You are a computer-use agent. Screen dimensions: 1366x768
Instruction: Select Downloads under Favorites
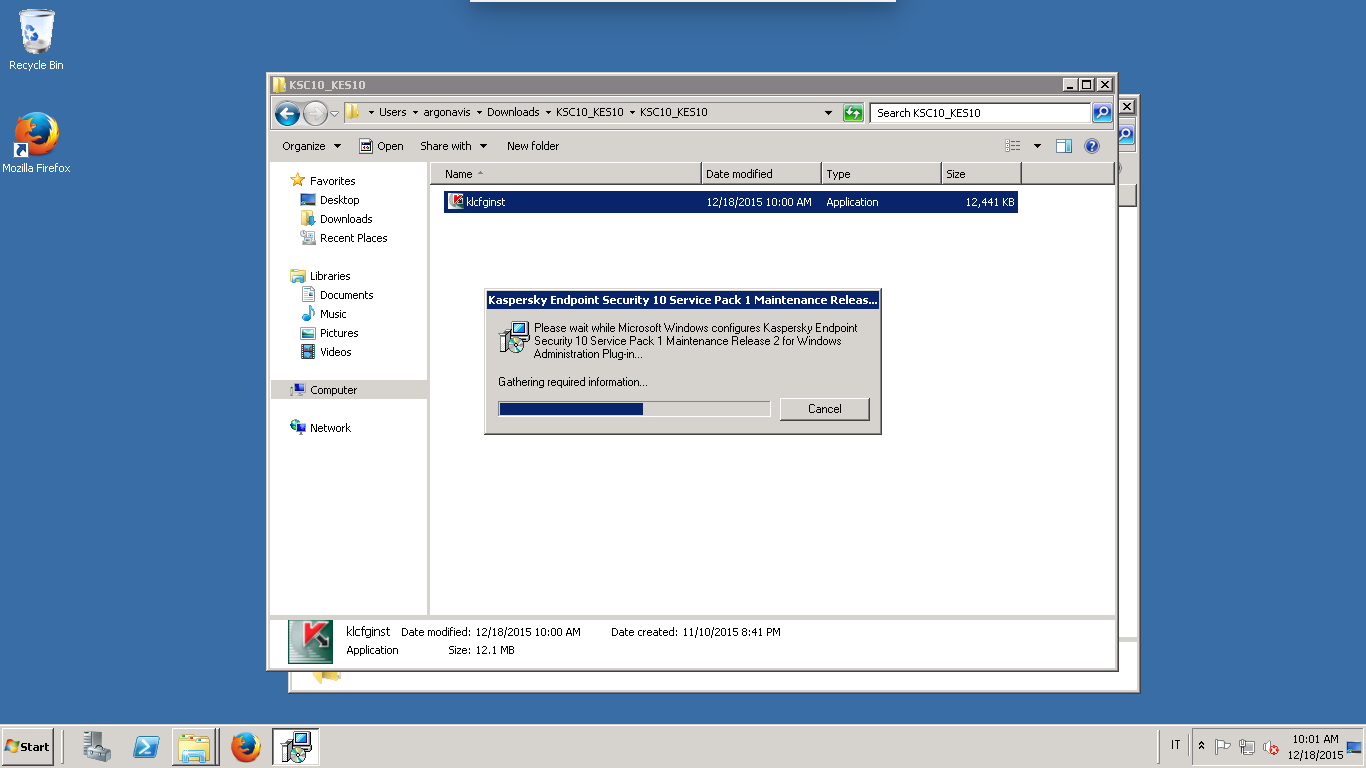coord(346,219)
